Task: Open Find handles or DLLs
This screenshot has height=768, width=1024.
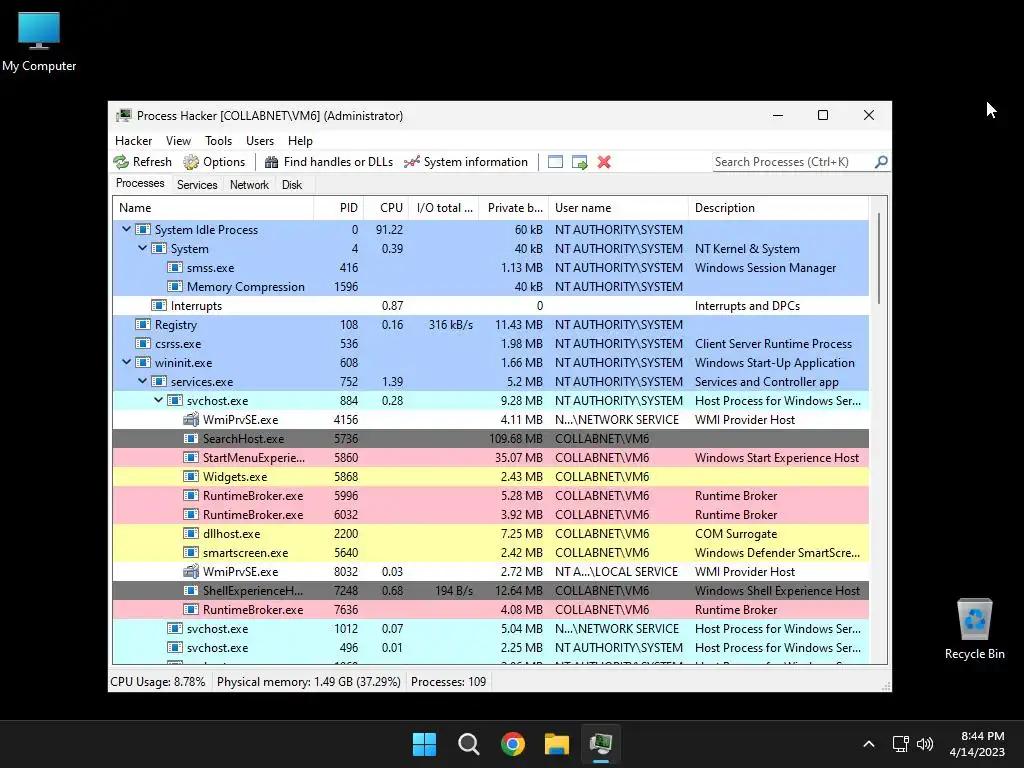Action: point(328,162)
